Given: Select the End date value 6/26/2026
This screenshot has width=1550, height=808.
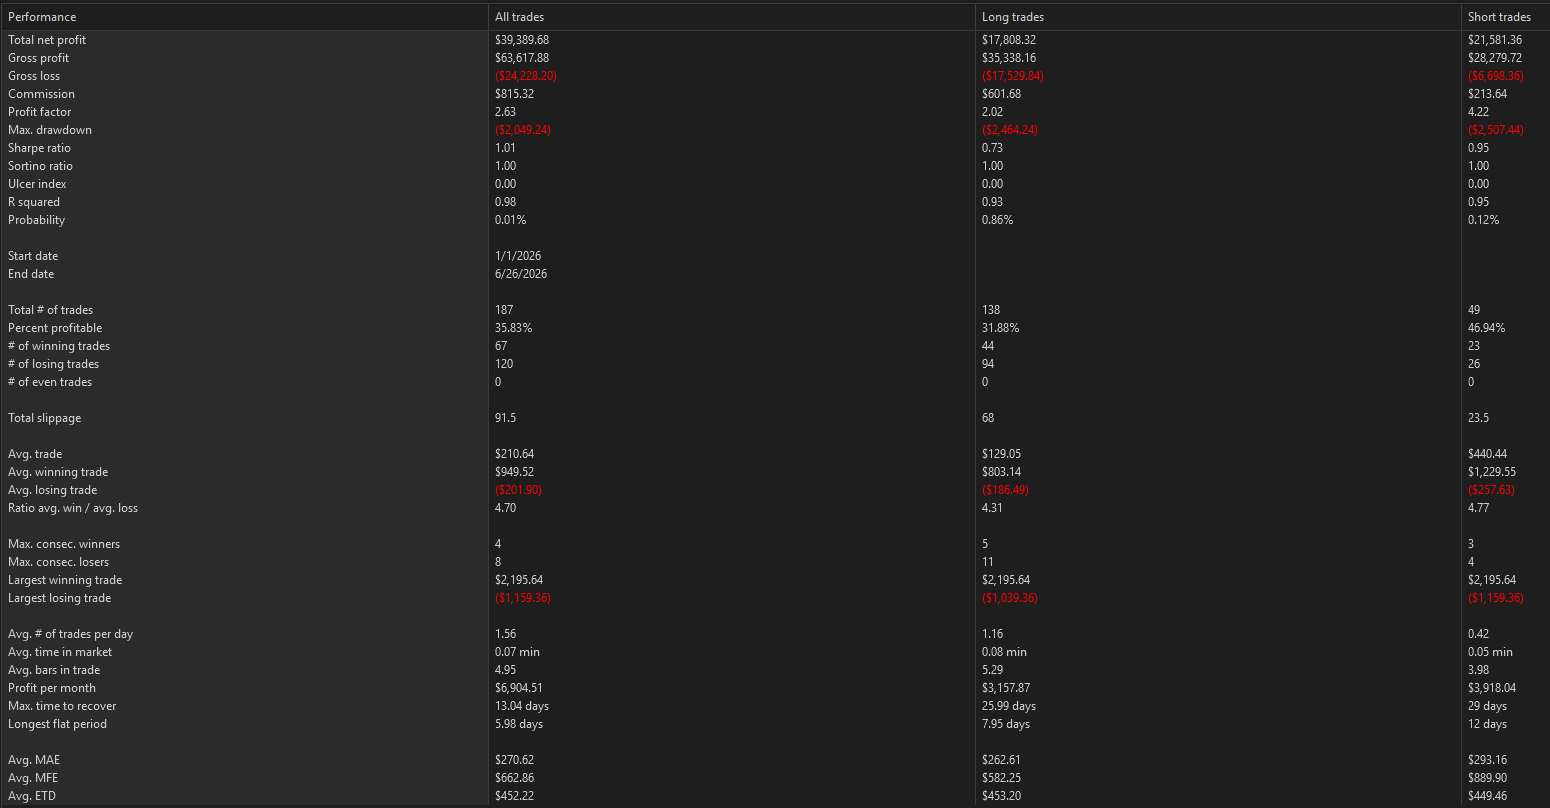Looking at the screenshot, I should pos(521,274).
